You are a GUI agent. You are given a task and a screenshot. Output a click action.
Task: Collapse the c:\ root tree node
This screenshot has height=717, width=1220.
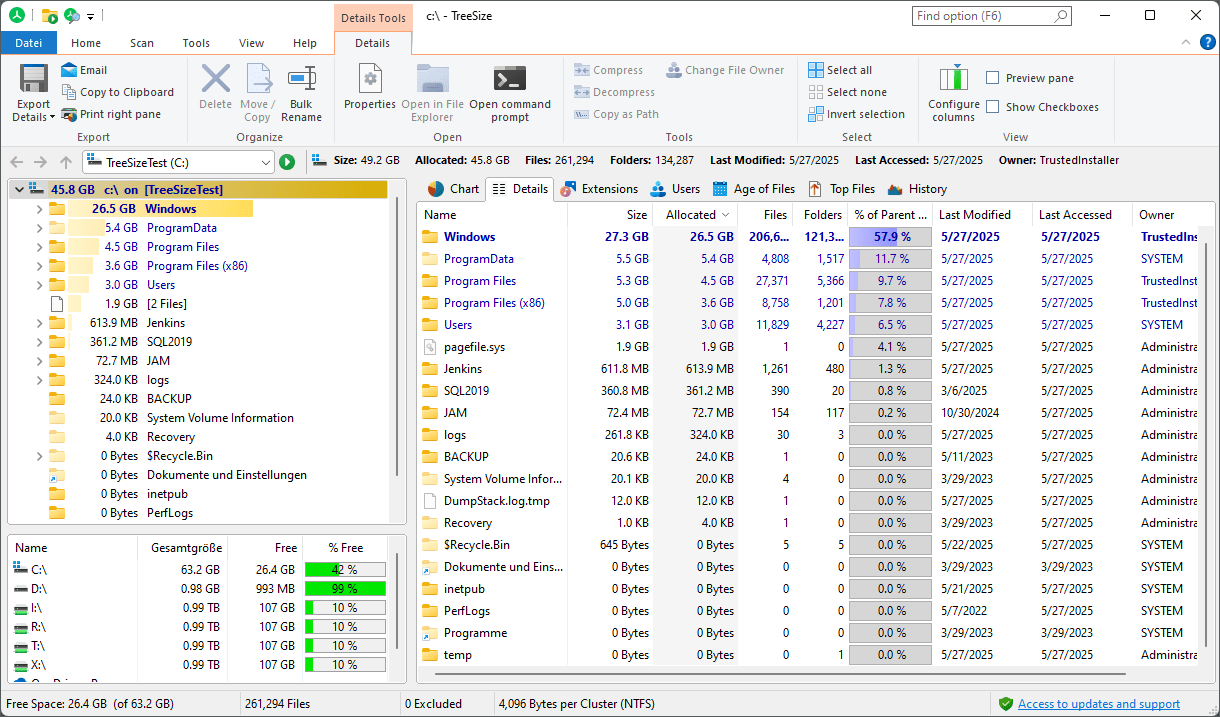pyautogui.click(x=19, y=190)
